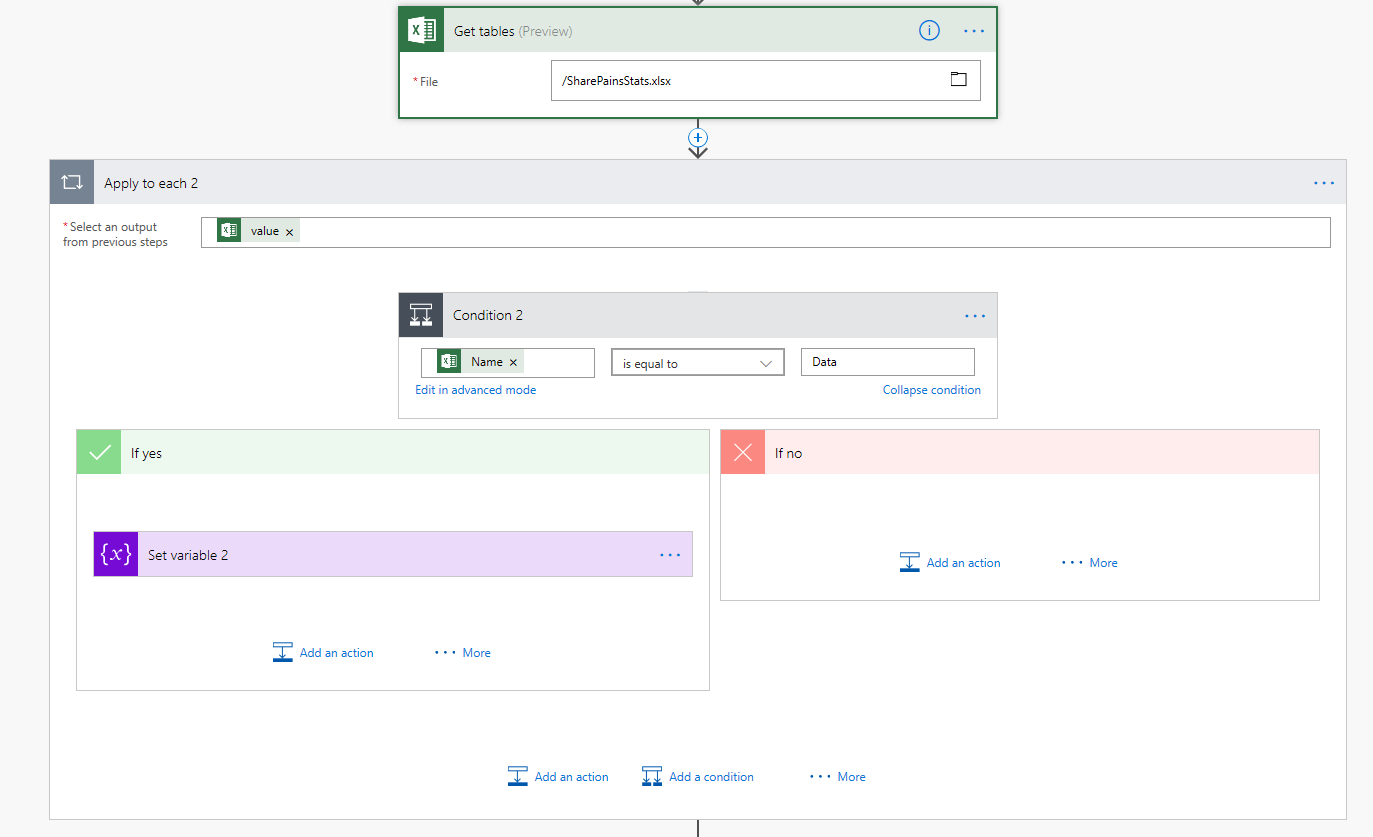Image resolution: width=1373 pixels, height=837 pixels.
Task: Expand the Set variable 2 action
Action: click(393, 554)
